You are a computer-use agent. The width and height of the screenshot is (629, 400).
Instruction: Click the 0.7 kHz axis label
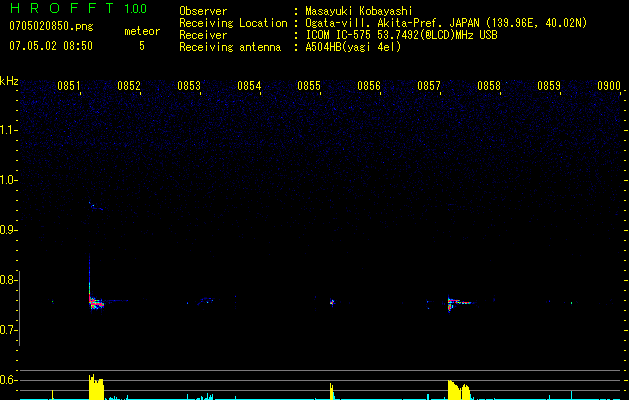coord(8,330)
